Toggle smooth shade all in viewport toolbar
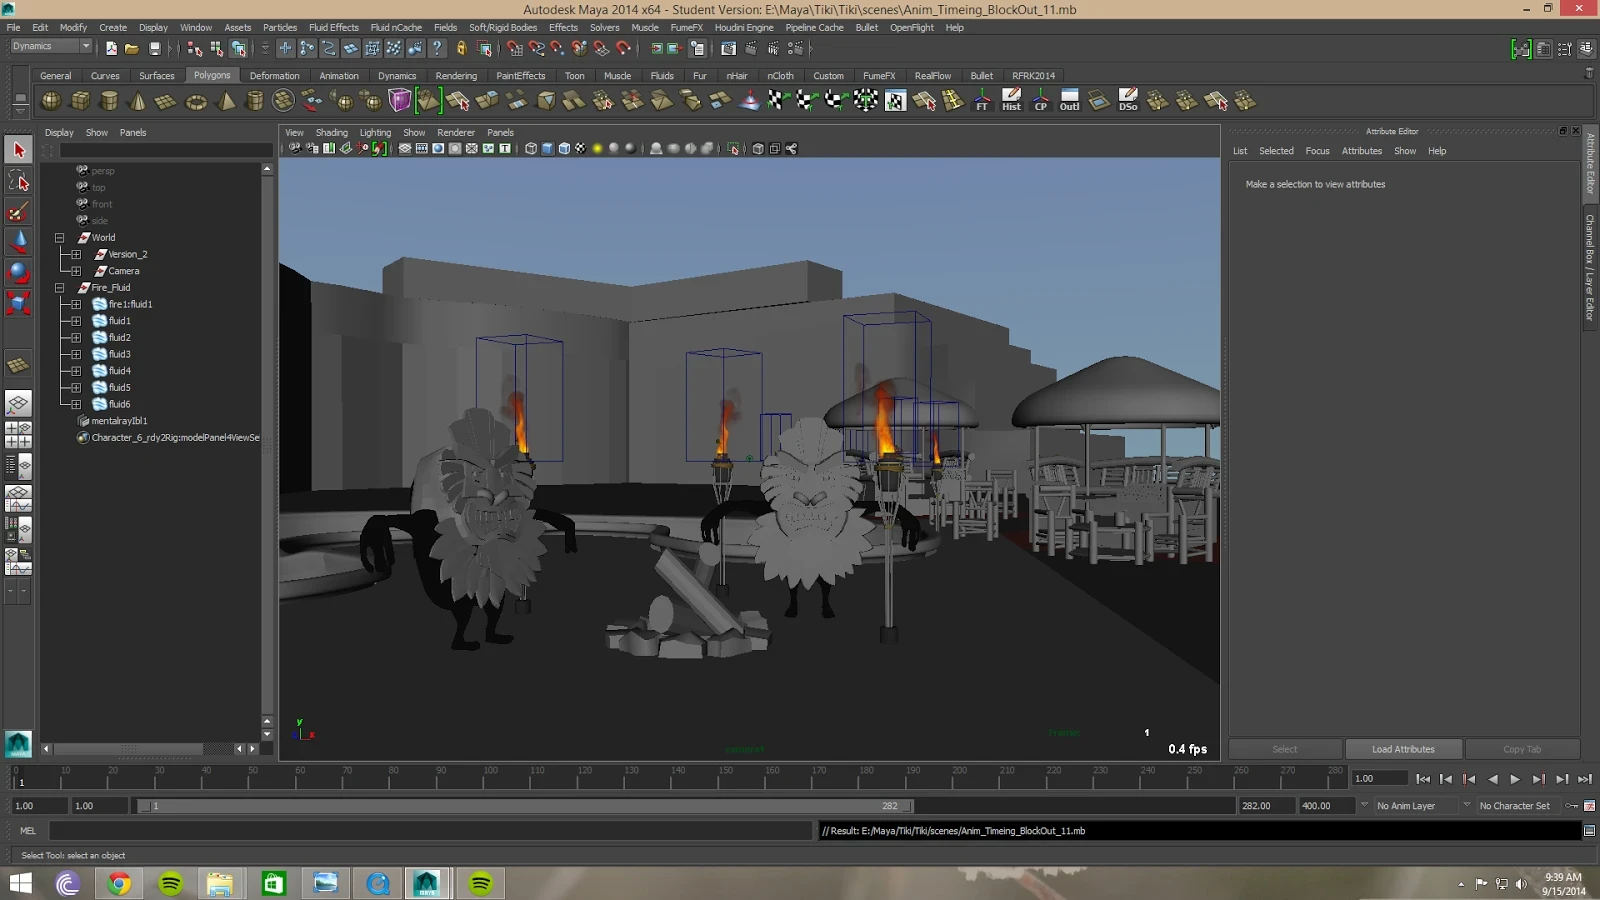 tap(548, 149)
